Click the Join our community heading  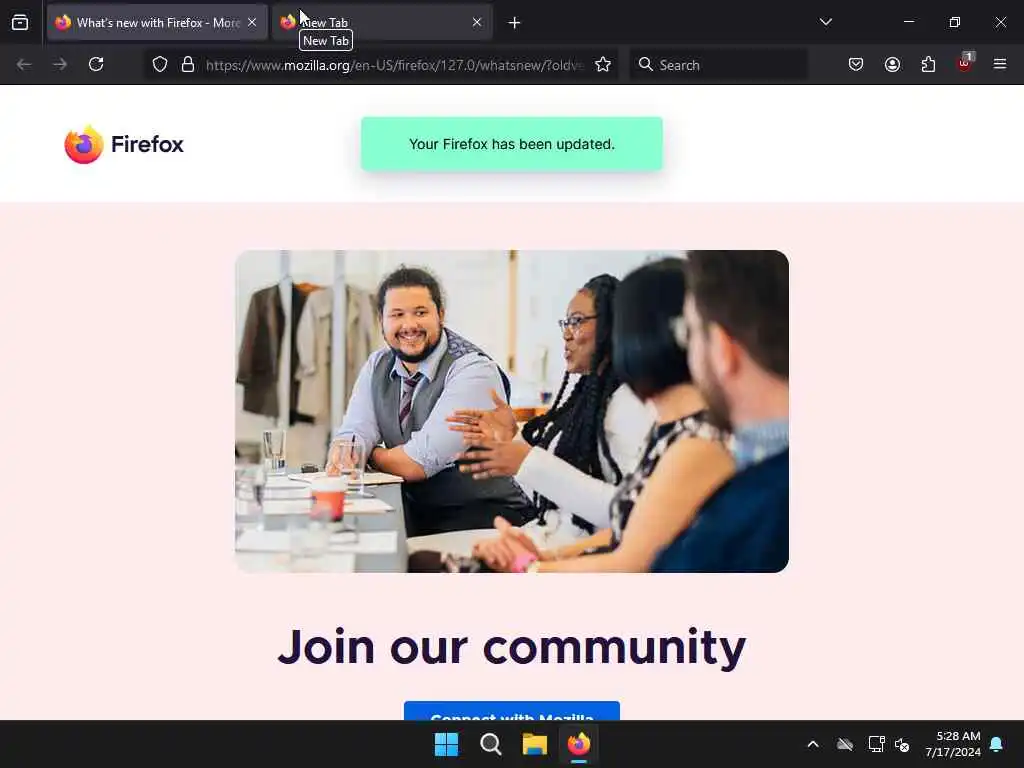512,647
